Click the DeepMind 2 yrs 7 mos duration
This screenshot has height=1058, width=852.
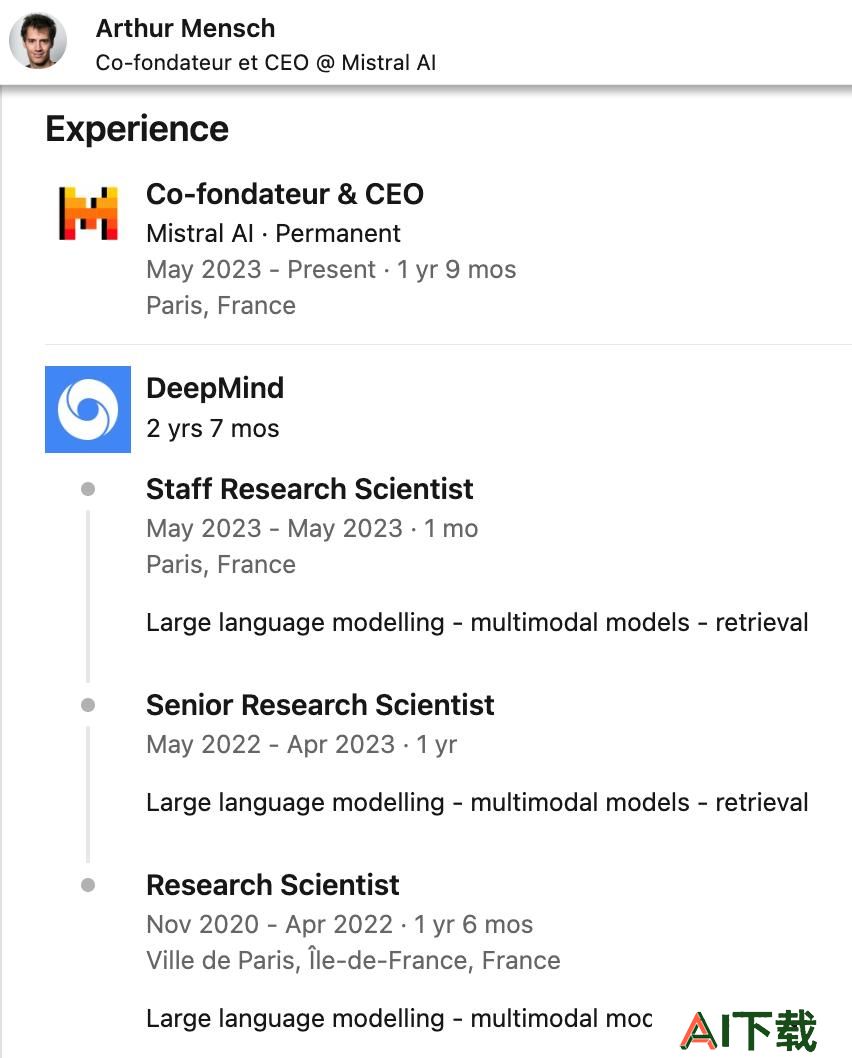tap(212, 428)
